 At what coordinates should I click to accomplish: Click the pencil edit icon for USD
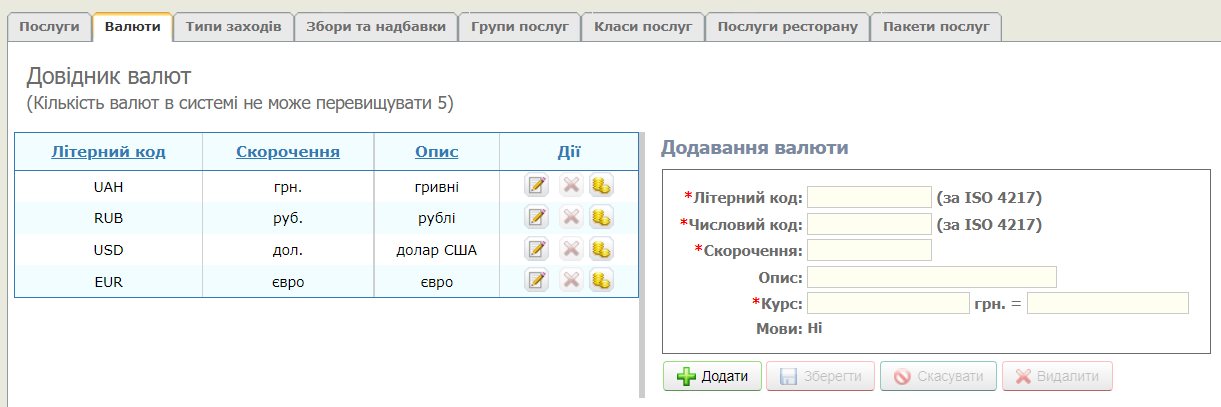[x=537, y=249]
